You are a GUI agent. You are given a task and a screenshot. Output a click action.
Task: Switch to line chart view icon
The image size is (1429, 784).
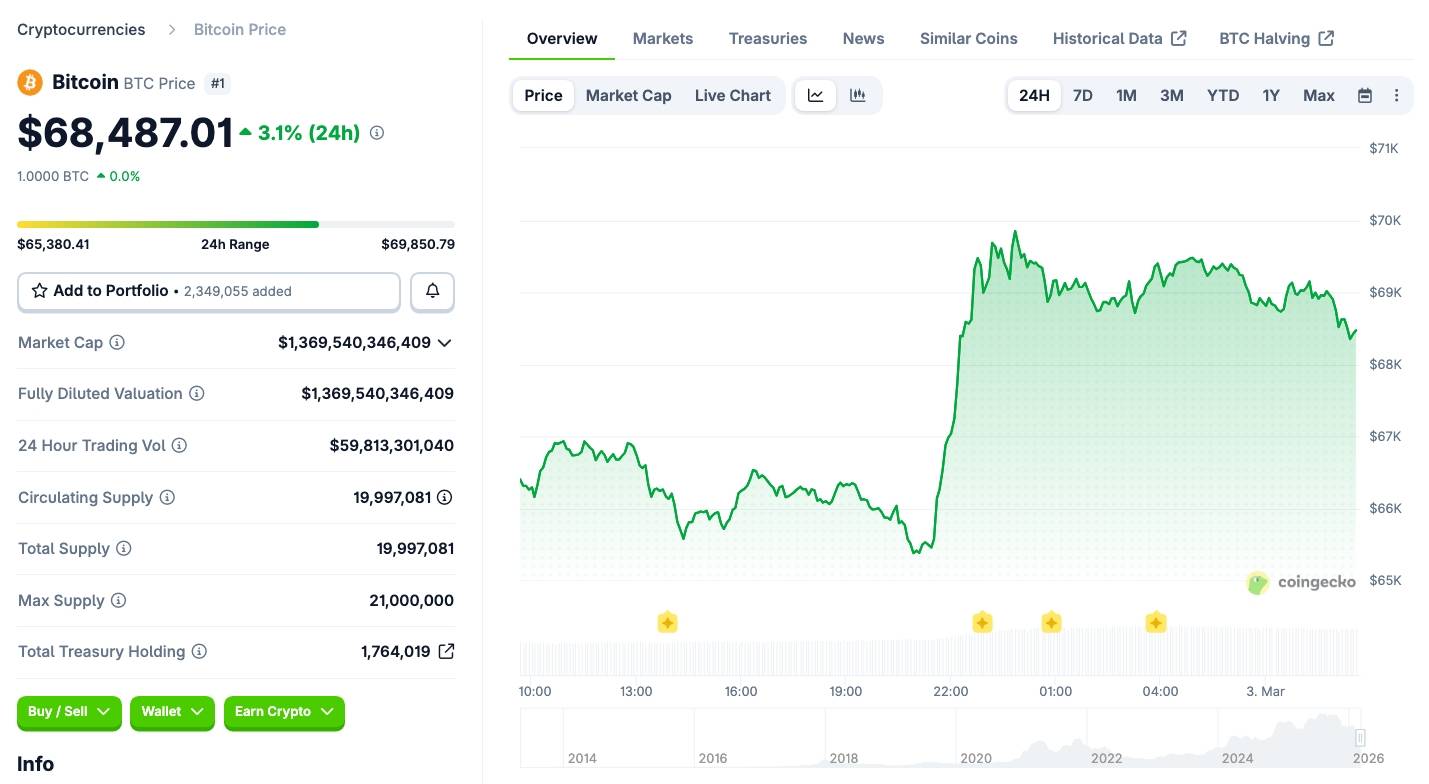click(x=816, y=95)
